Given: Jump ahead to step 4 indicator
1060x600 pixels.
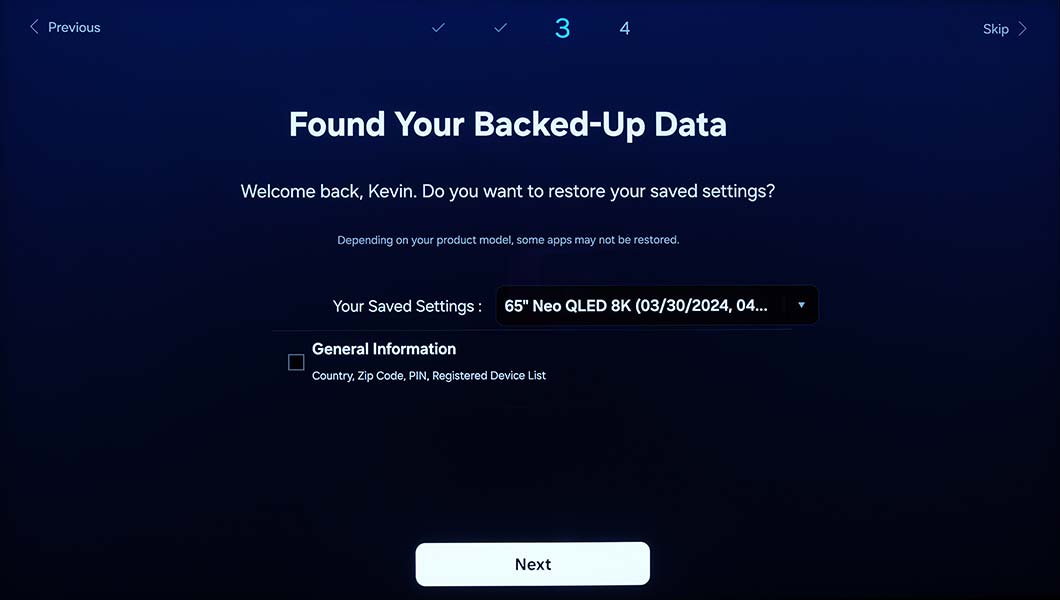Looking at the screenshot, I should (624, 27).
